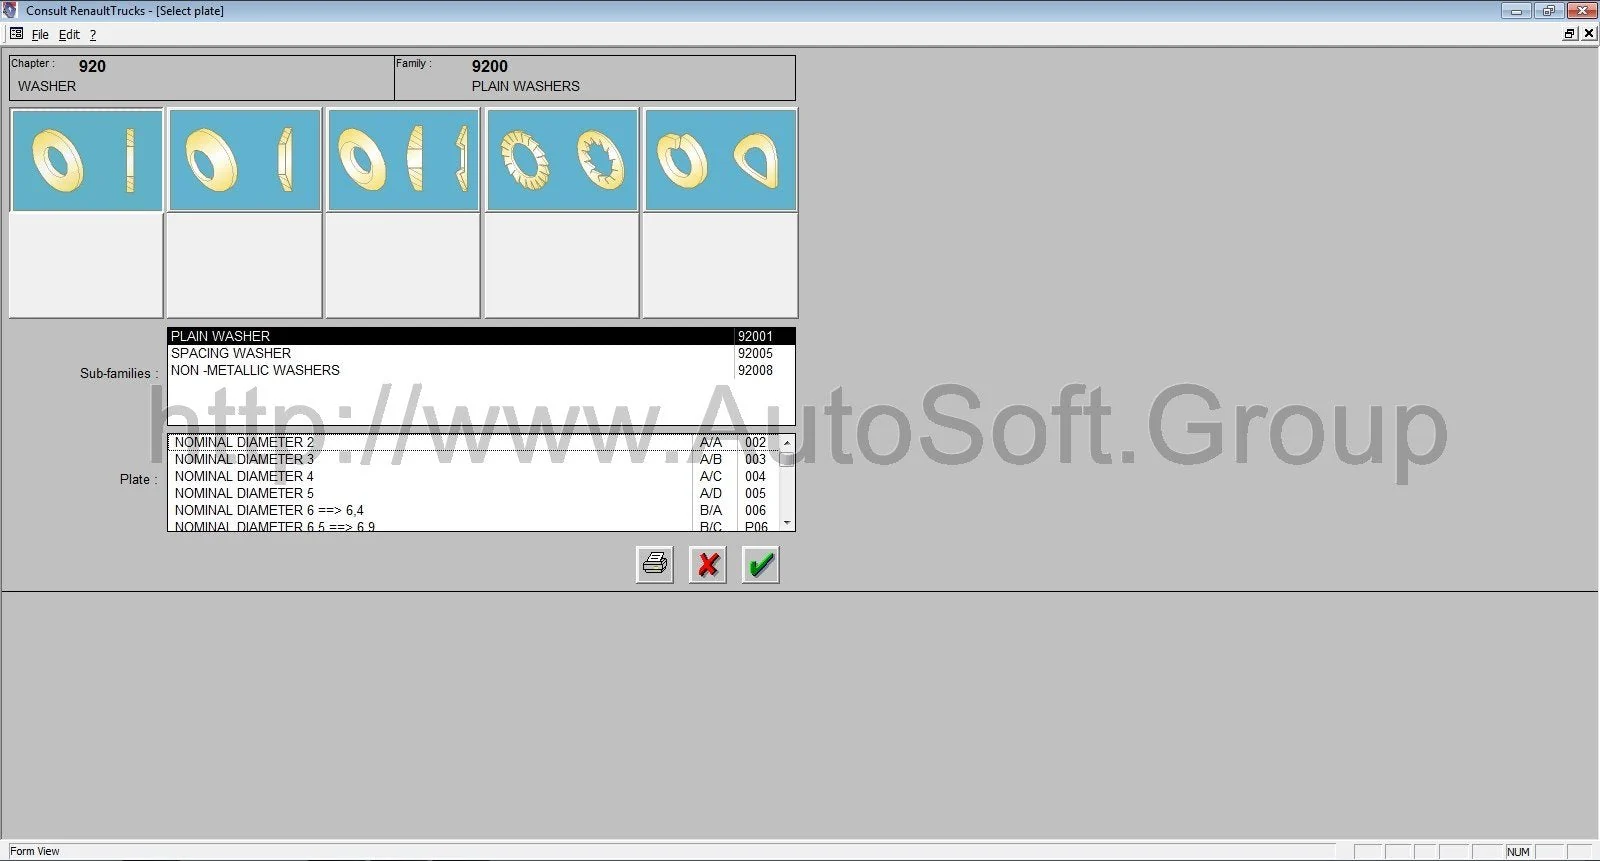1600x861 pixels.
Task: Open the File menu
Action: tap(40, 35)
